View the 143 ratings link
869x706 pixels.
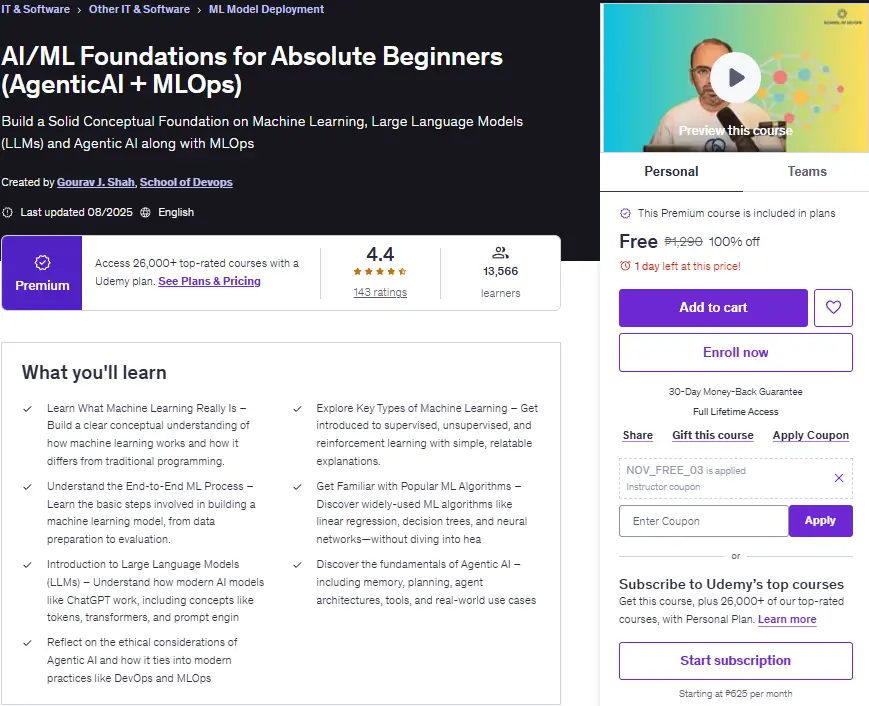380,292
